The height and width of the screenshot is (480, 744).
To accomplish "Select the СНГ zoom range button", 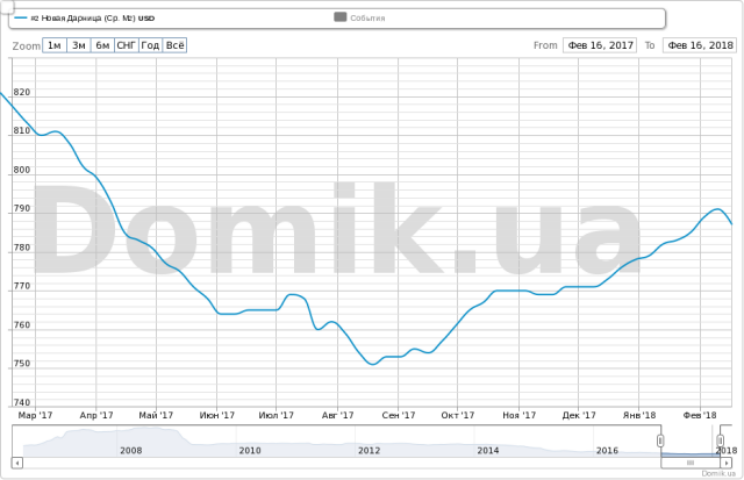I will tap(127, 46).
